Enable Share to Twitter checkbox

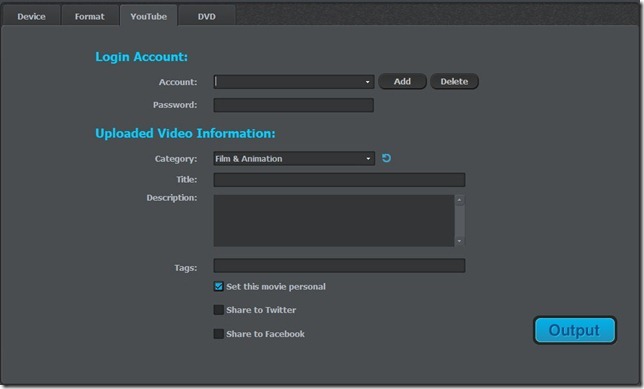218,310
